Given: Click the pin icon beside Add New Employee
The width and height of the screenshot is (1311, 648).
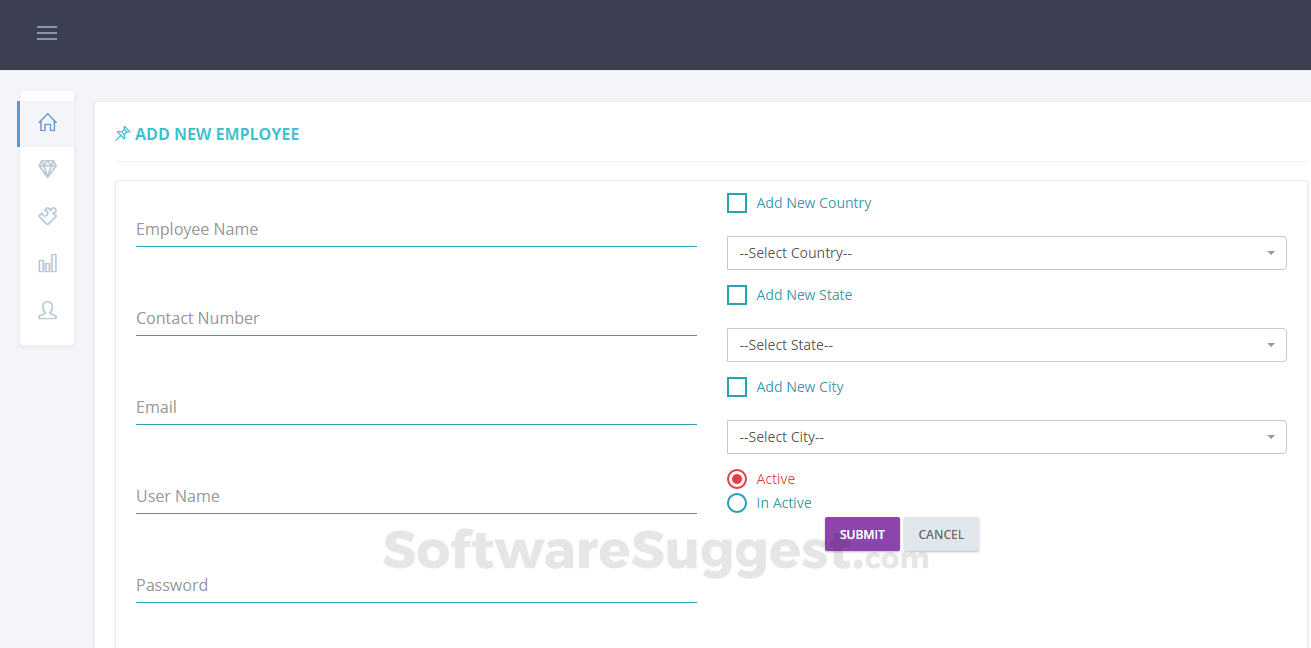Looking at the screenshot, I should click(123, 134).
